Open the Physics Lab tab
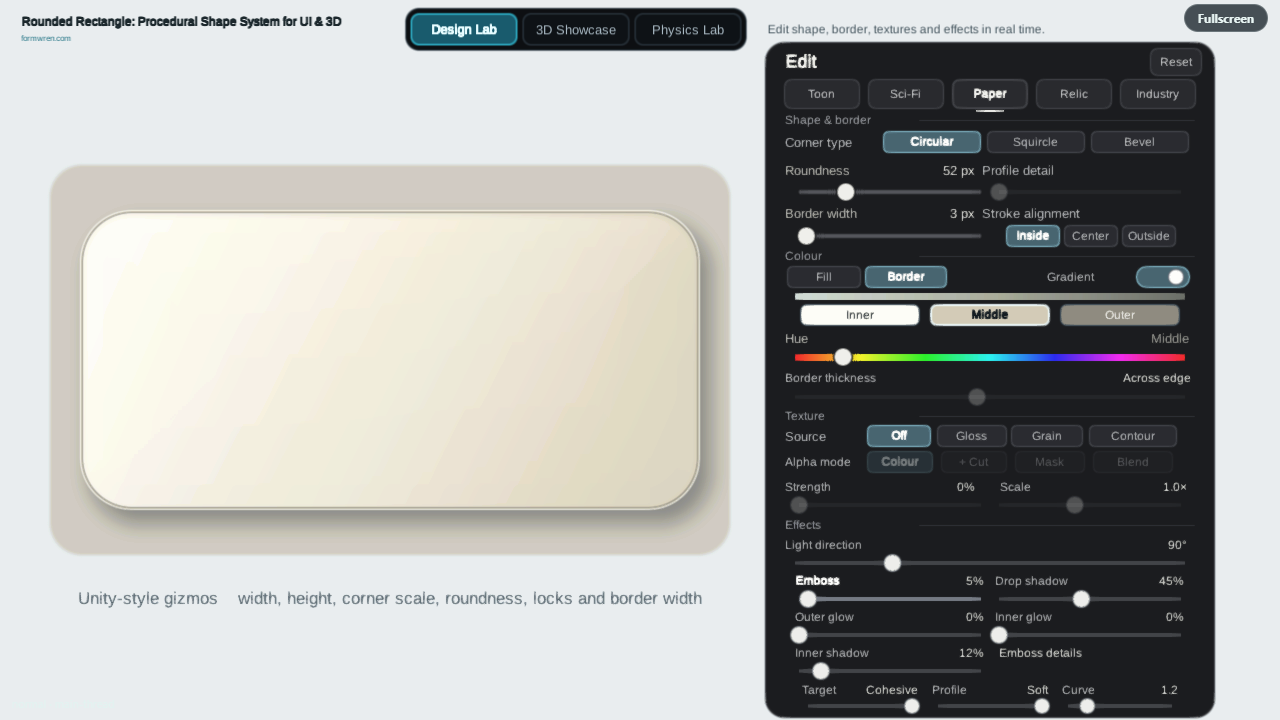 pos(688,30)
